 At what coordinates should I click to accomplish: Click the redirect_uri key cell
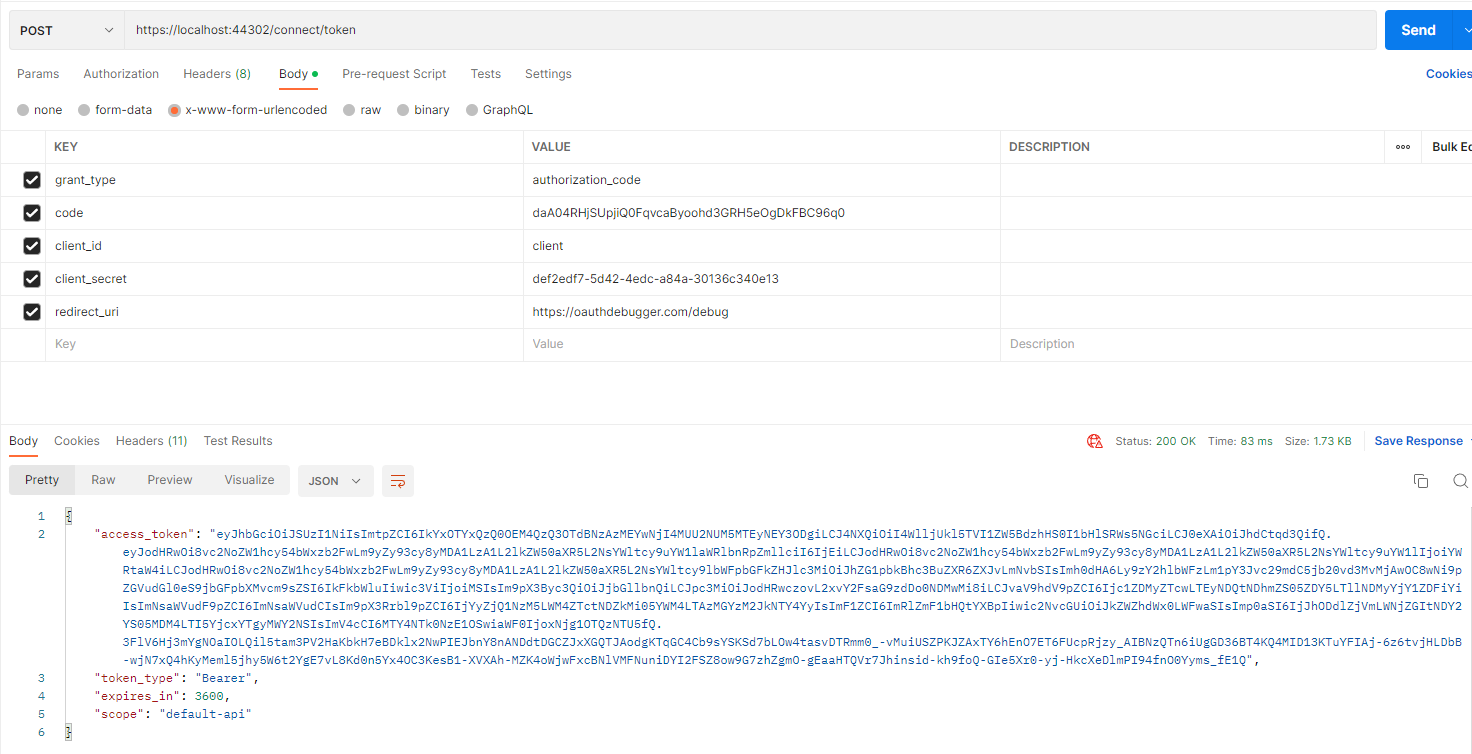click(x=284, y=312)
